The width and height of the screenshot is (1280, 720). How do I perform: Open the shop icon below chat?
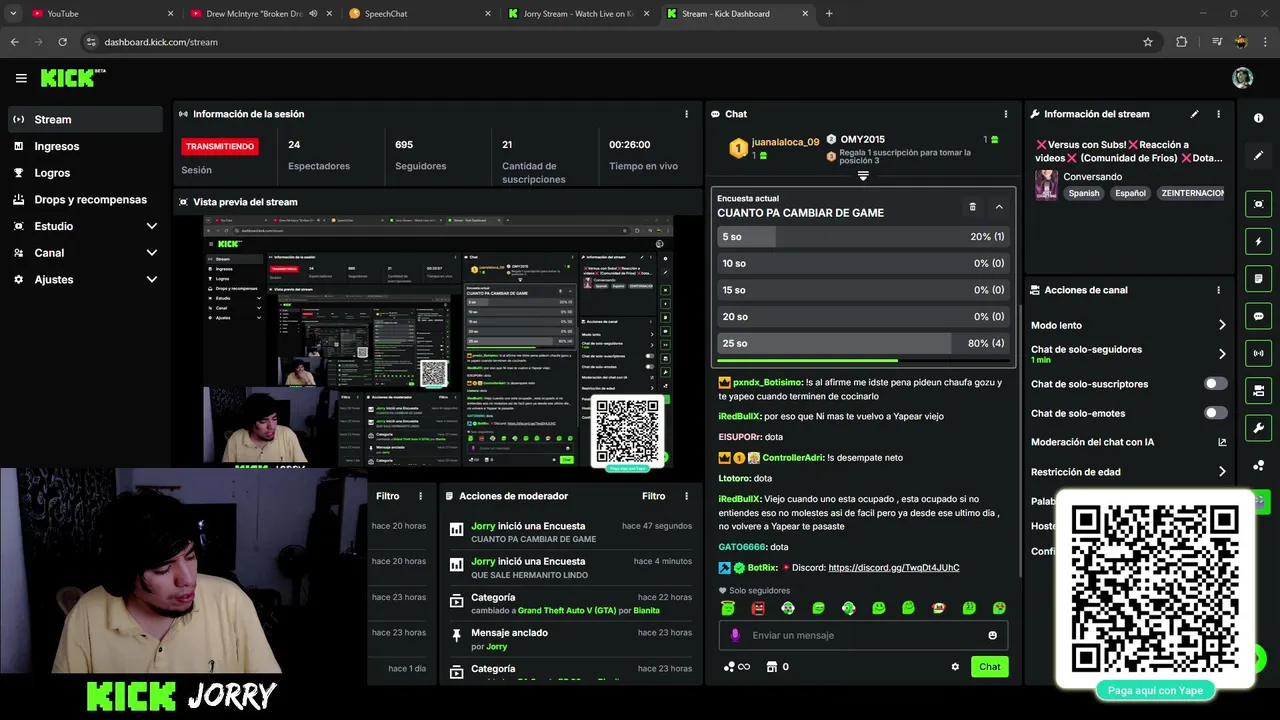click(x=772, y=667)
